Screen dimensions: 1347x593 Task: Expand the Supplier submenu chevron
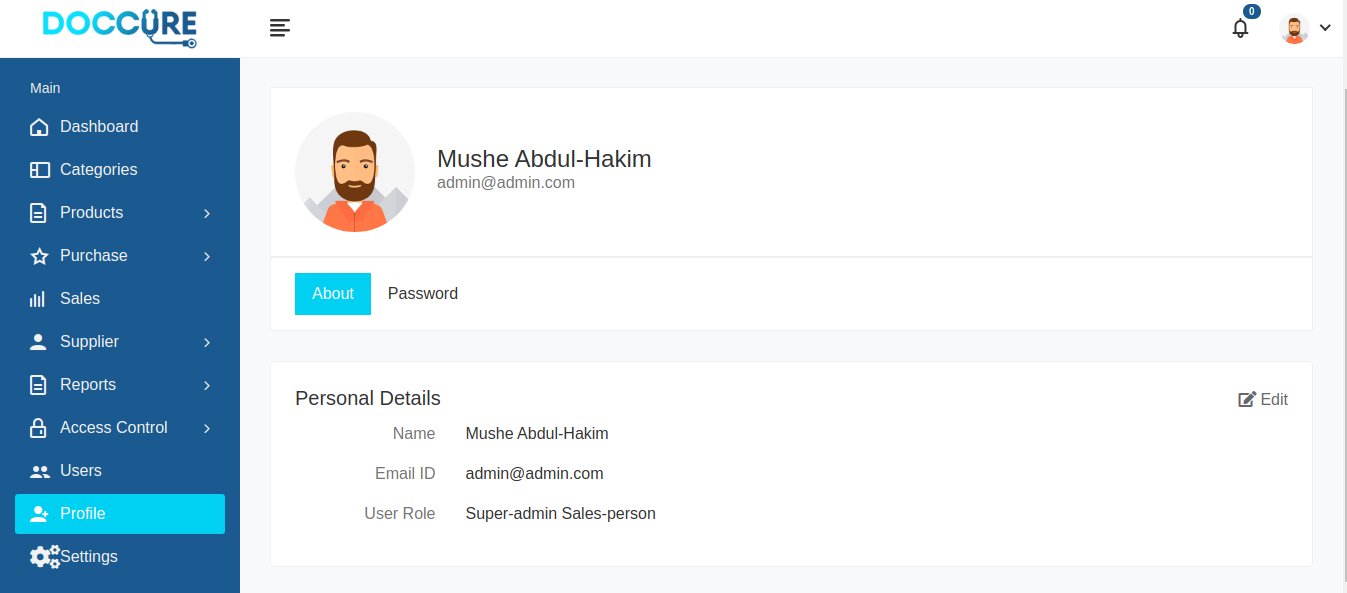(207, 342)
